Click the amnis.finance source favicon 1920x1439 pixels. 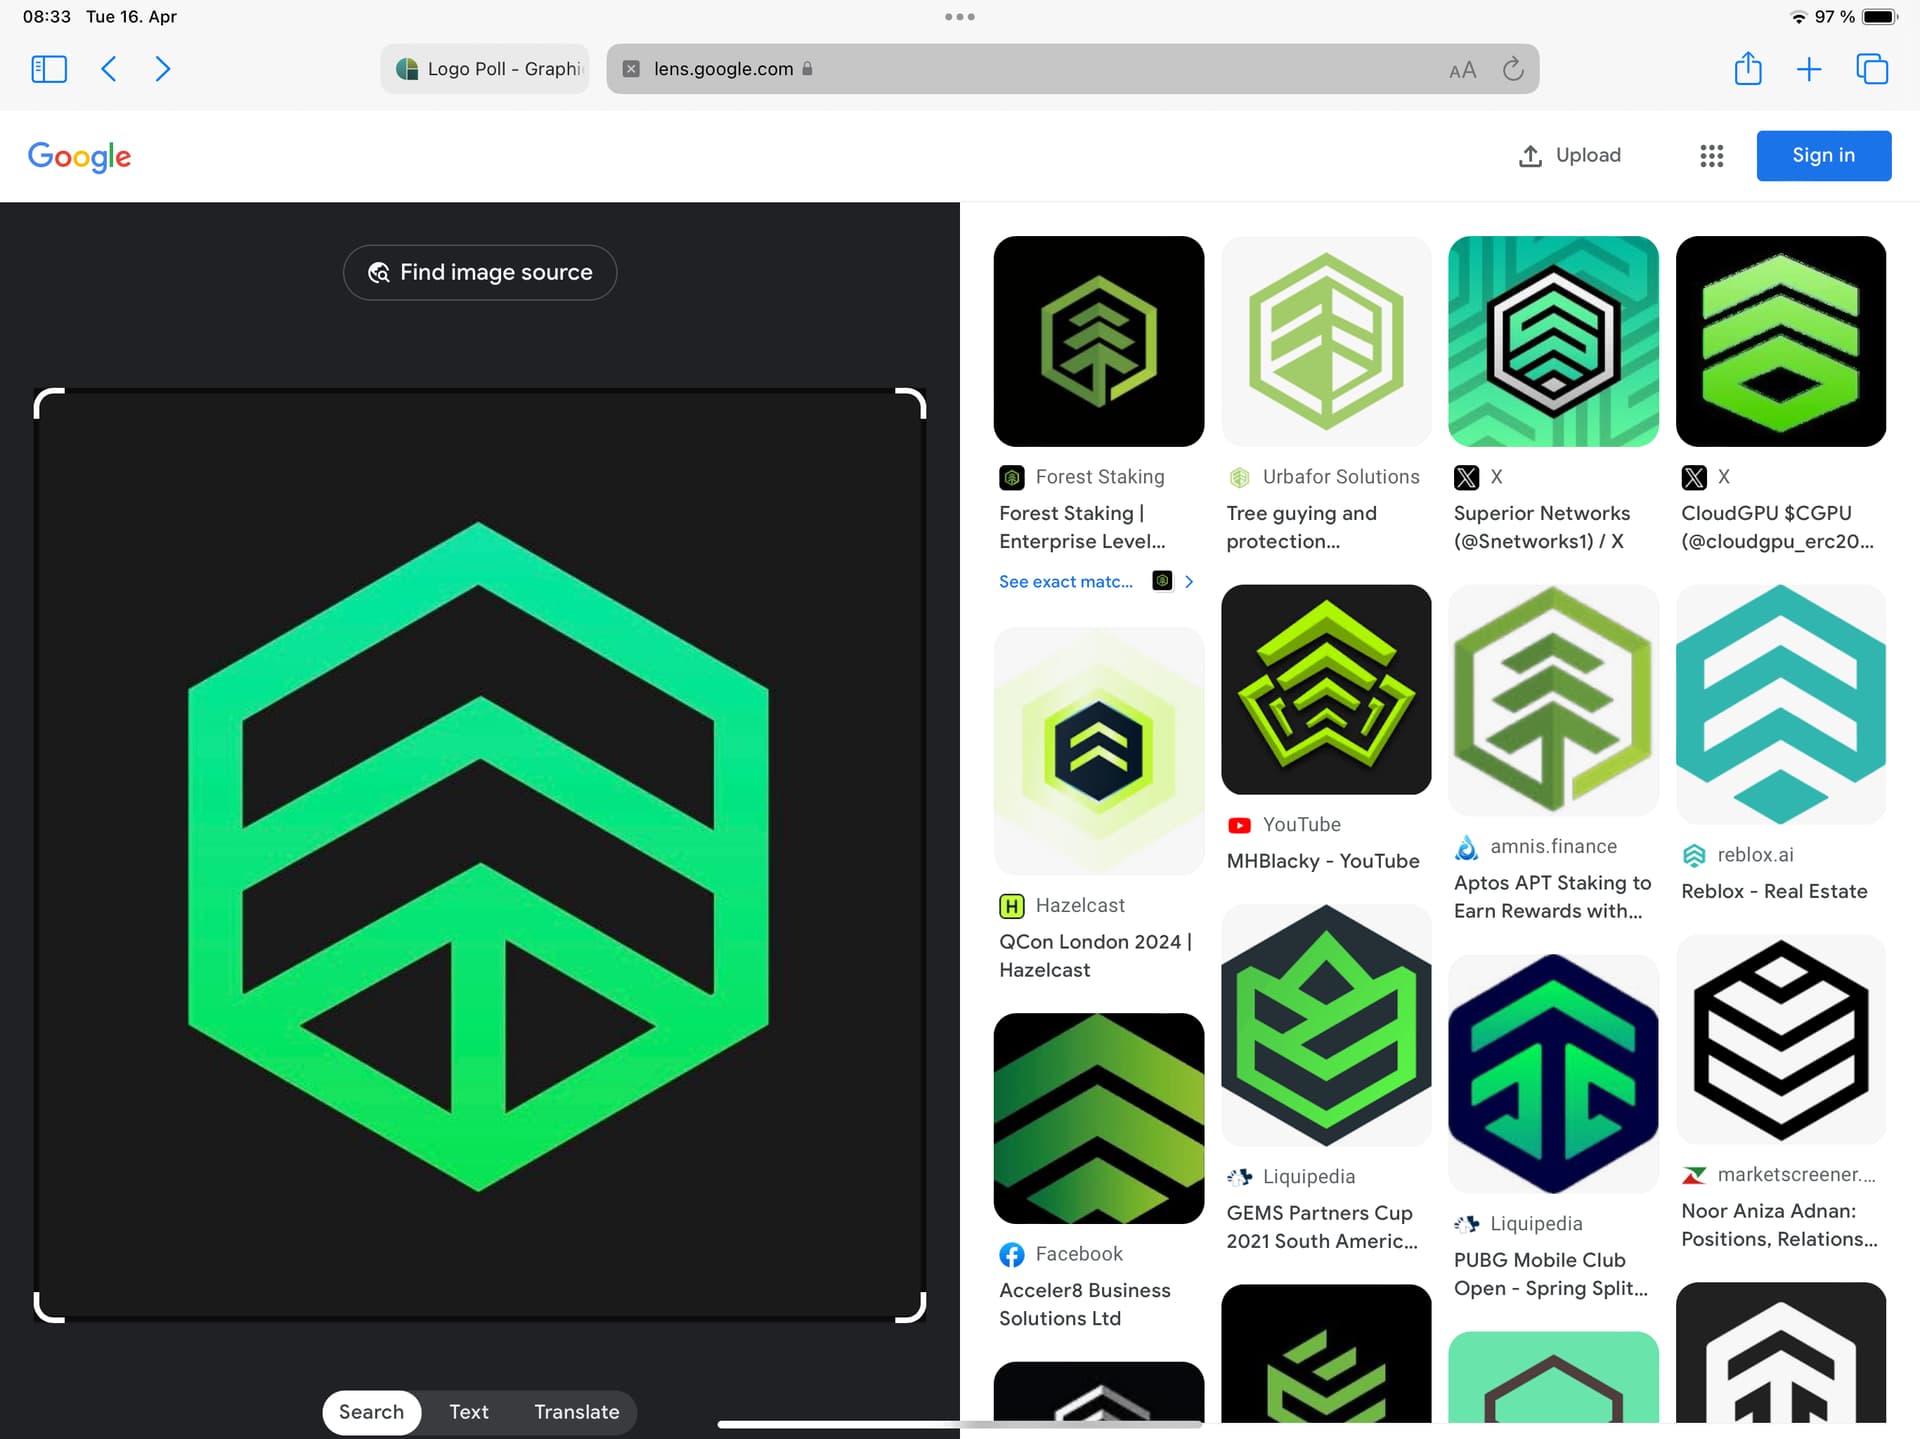point(1466,847)
